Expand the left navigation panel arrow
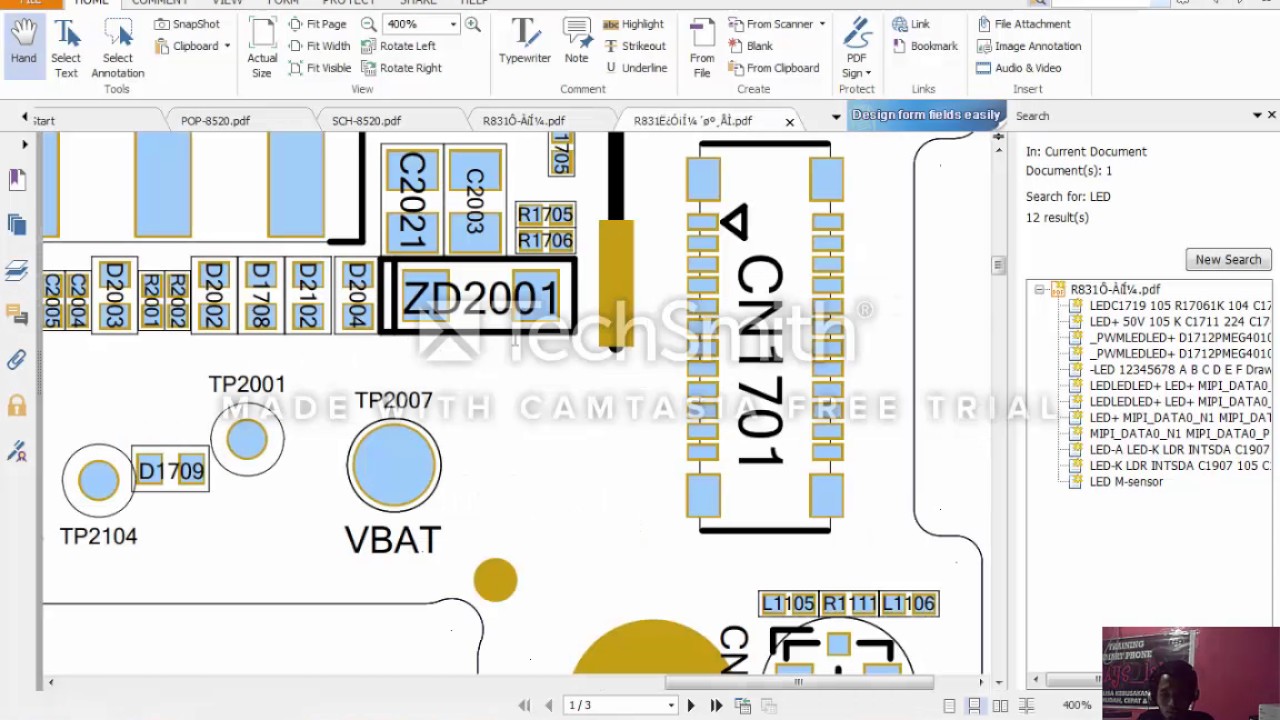The image size is (1280, 720). [25, 145]
